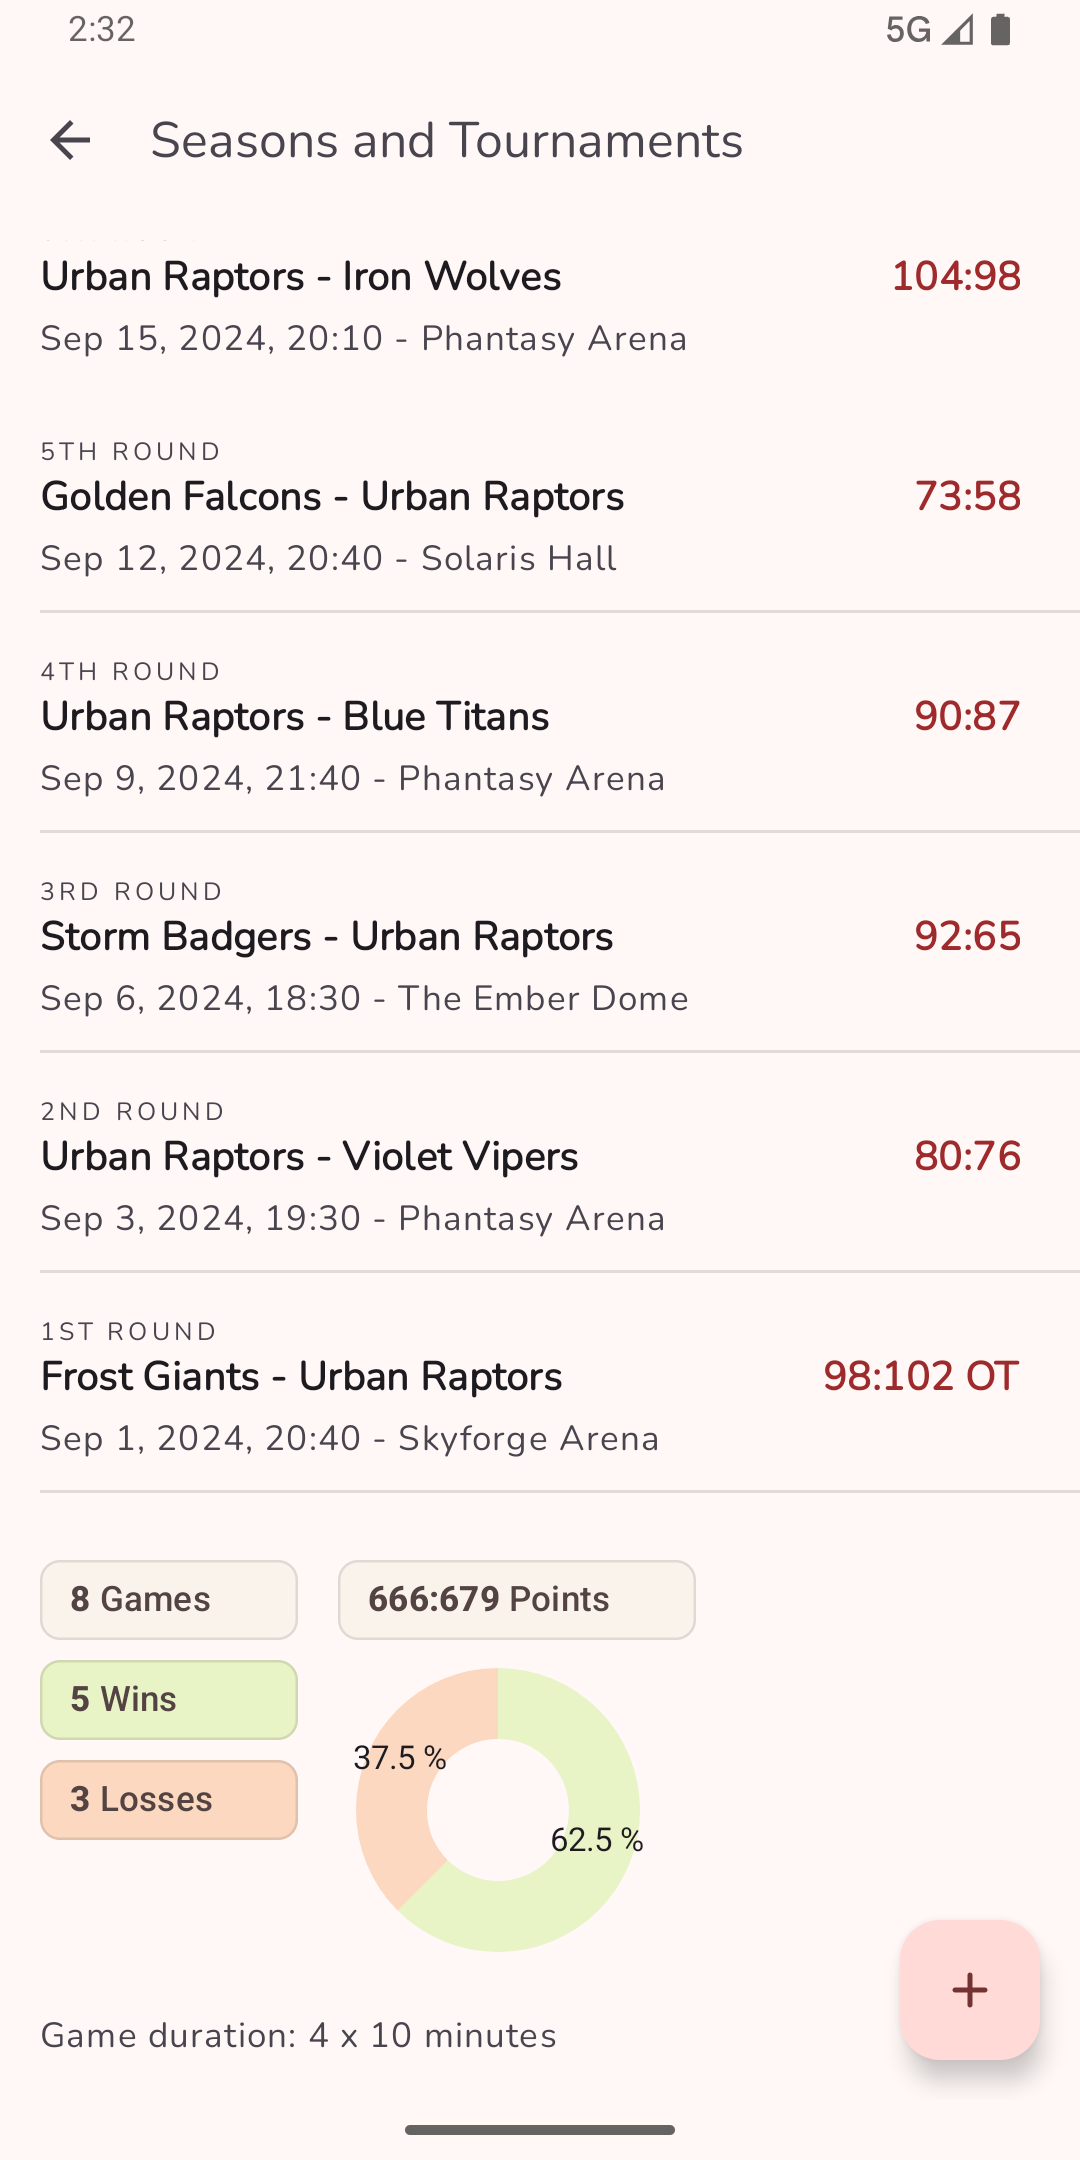Open Urban Raptors - Iron Wolves game

coord(400,300)
